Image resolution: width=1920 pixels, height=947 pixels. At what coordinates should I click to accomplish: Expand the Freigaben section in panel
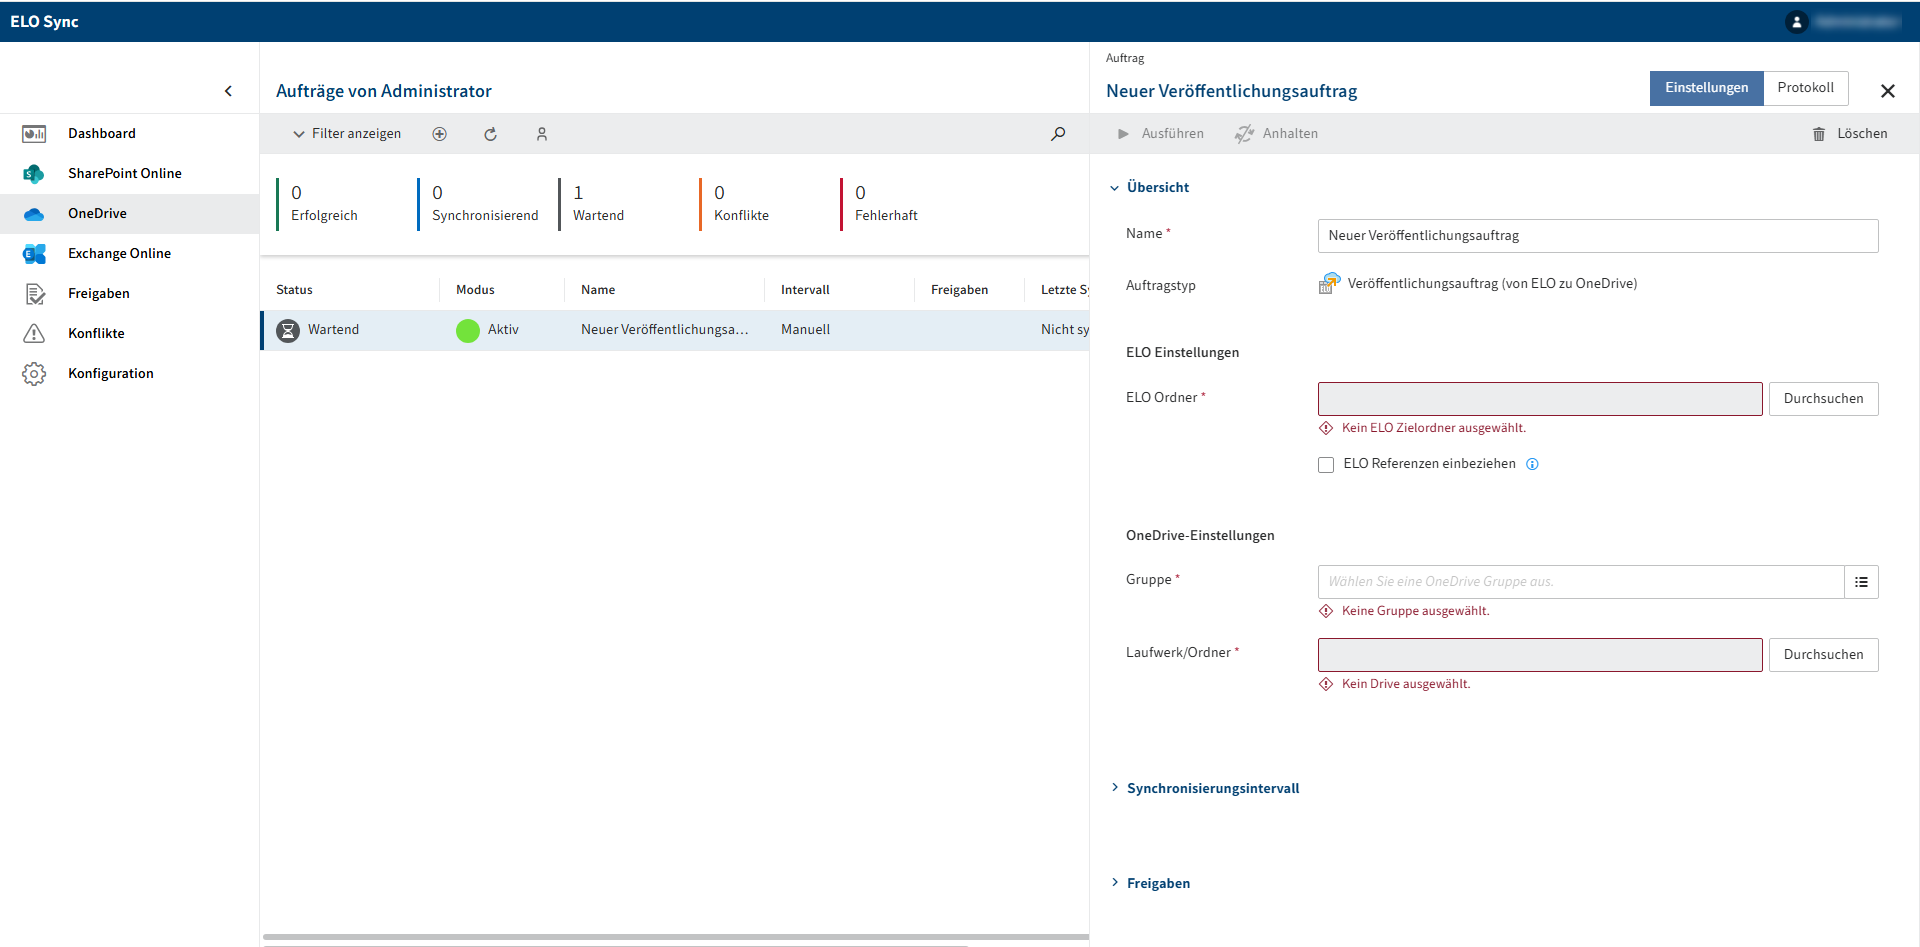point(1149,884)
